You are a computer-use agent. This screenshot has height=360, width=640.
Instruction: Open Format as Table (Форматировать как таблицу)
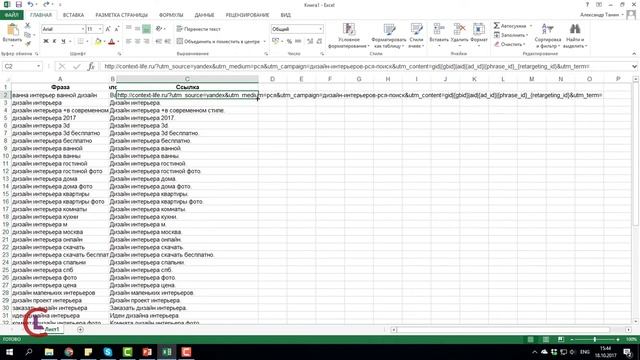coord(389,36)
